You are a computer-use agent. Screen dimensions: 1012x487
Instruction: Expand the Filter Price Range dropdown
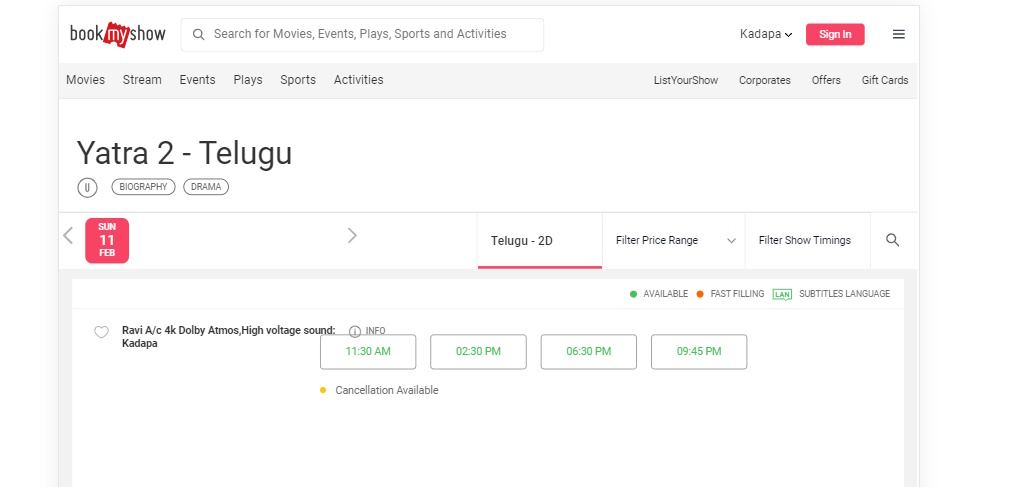click(675, 240)
